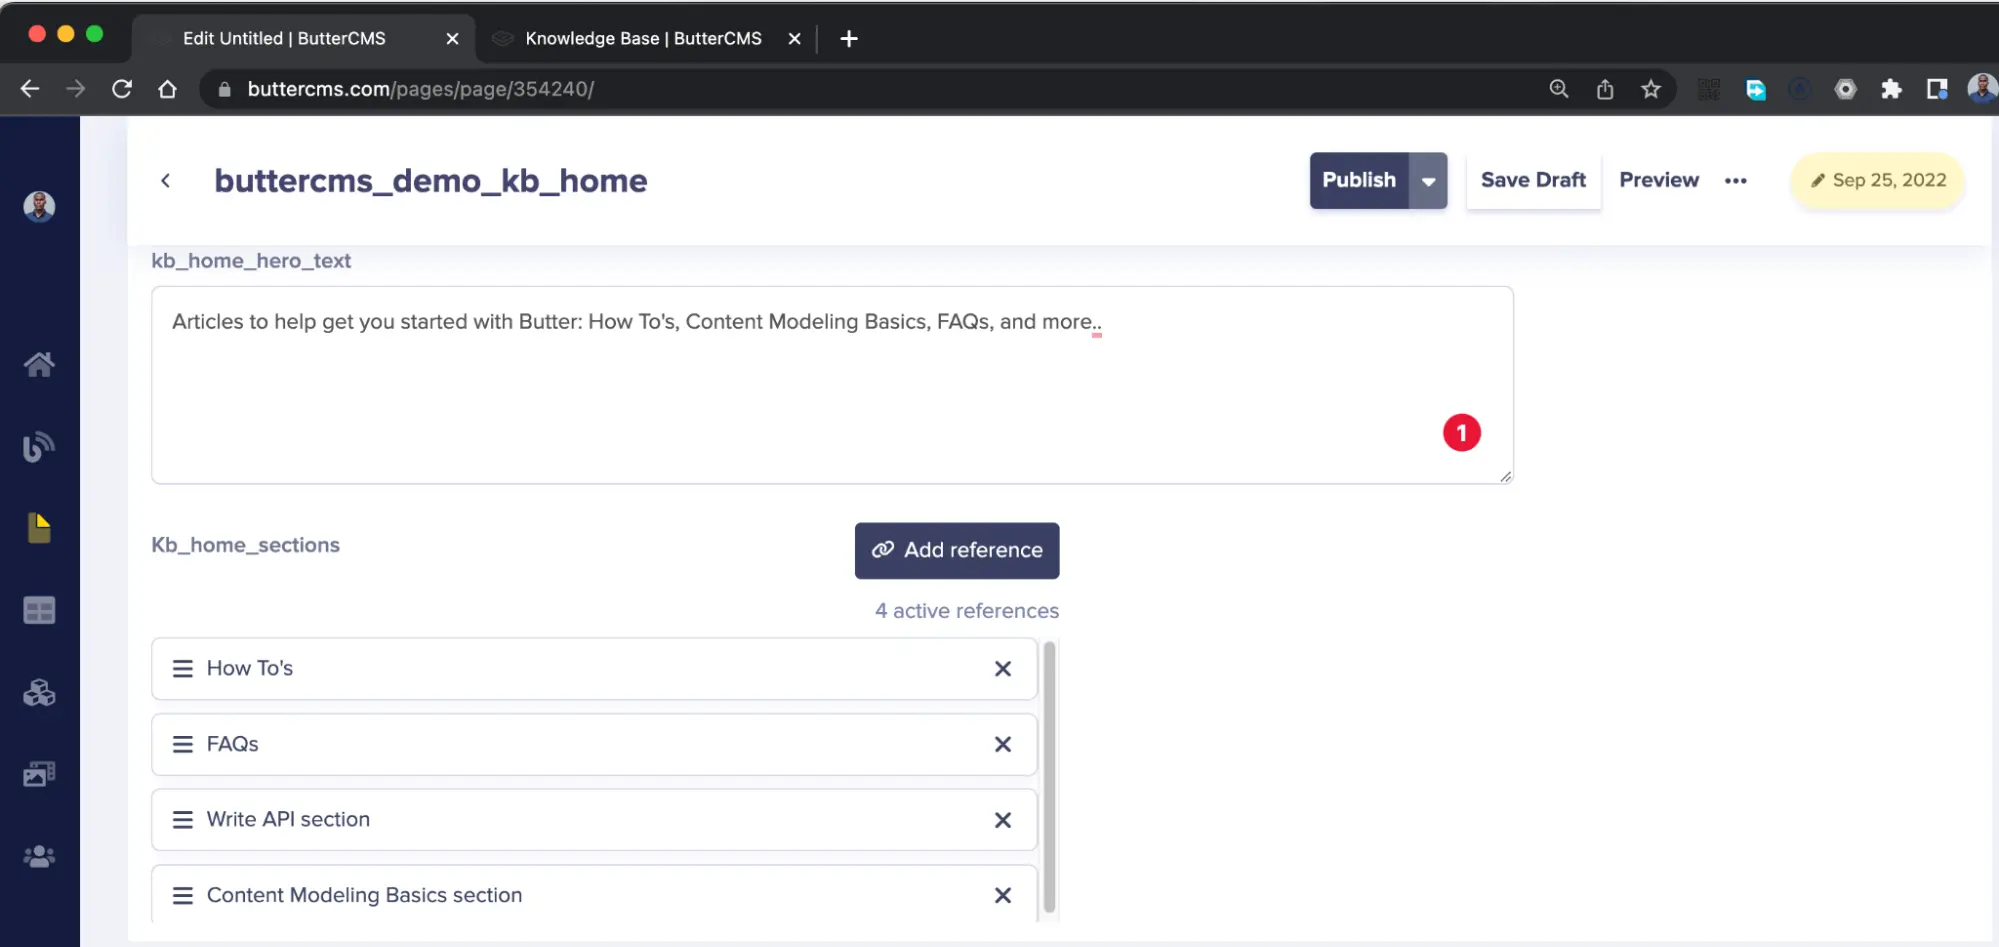Remove the FAQs reference
Image resolution: width=1999 pixels, height=947 pixels.
tap(1003, 745)
